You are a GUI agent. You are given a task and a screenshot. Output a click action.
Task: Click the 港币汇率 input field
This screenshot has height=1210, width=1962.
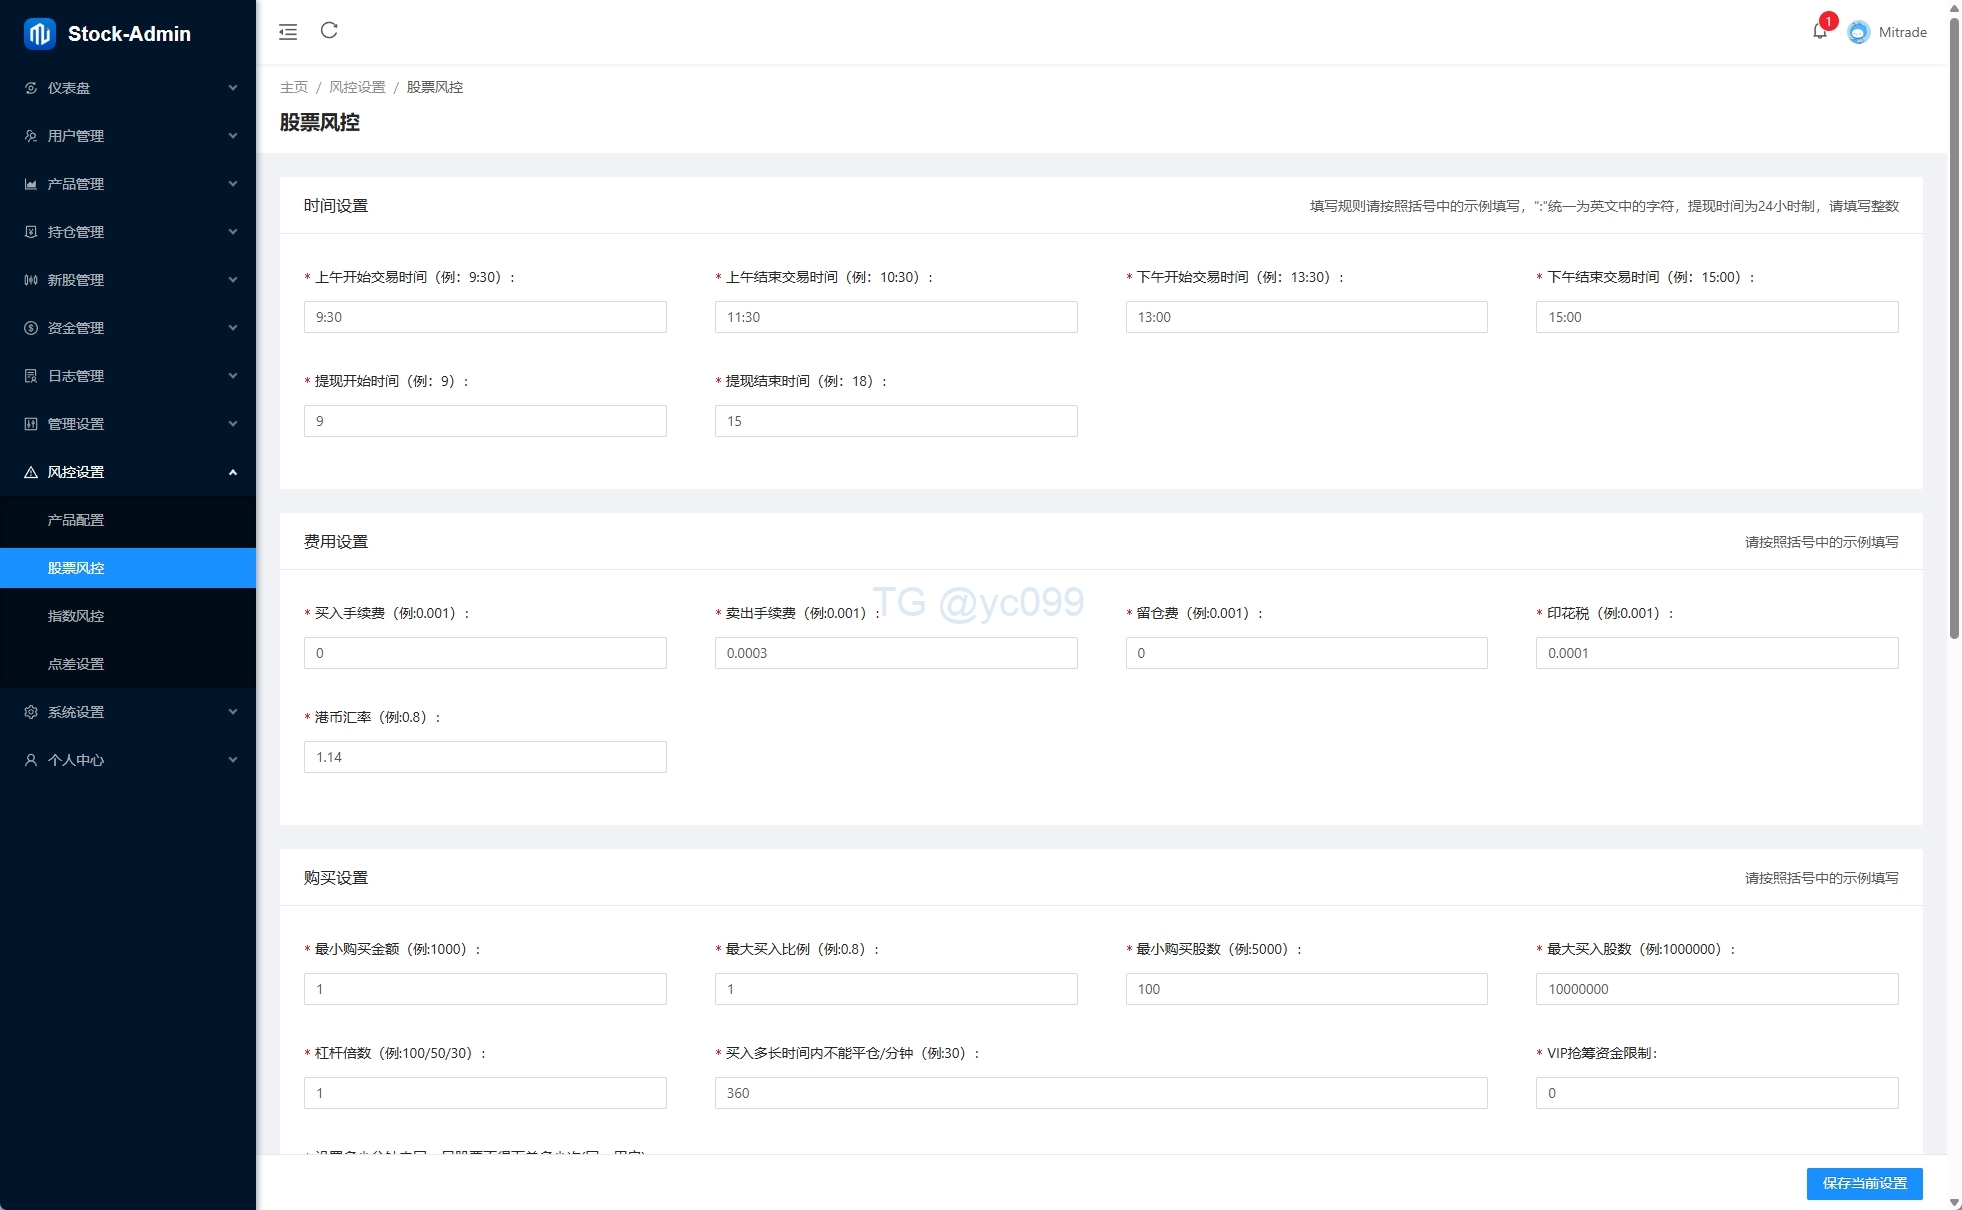[x=485, y=757]
